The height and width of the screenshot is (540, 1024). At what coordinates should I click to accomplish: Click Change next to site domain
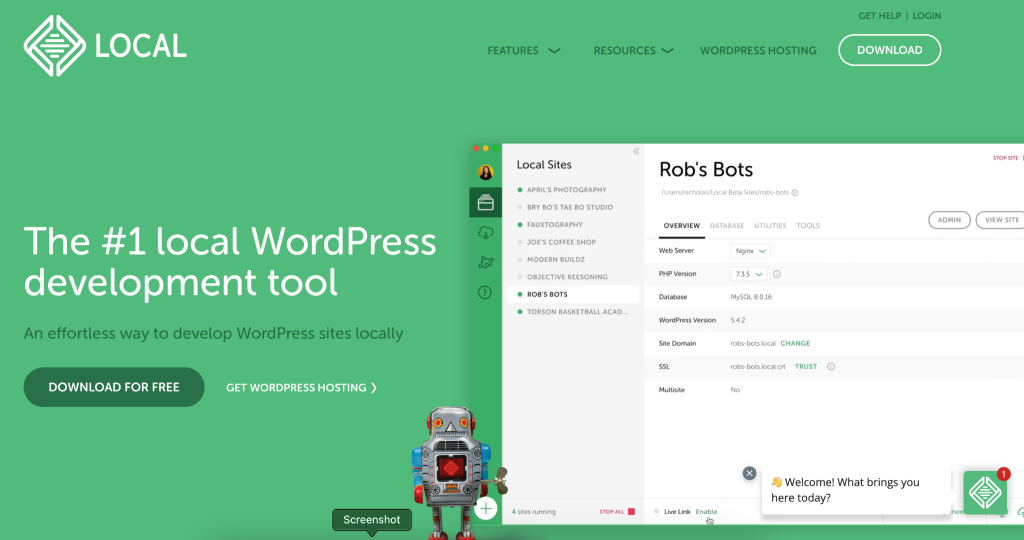[x=795, y=343]
